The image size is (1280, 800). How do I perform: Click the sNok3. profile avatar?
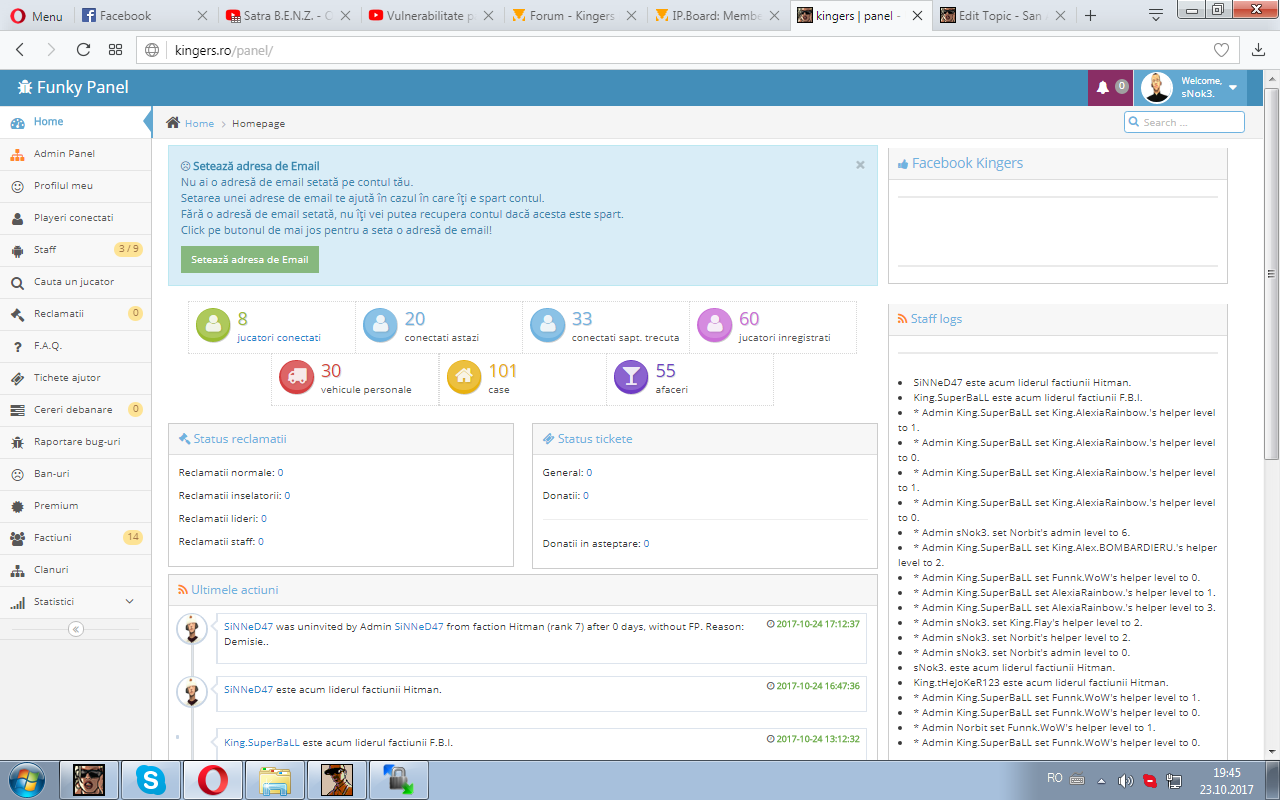point(1157,88)
